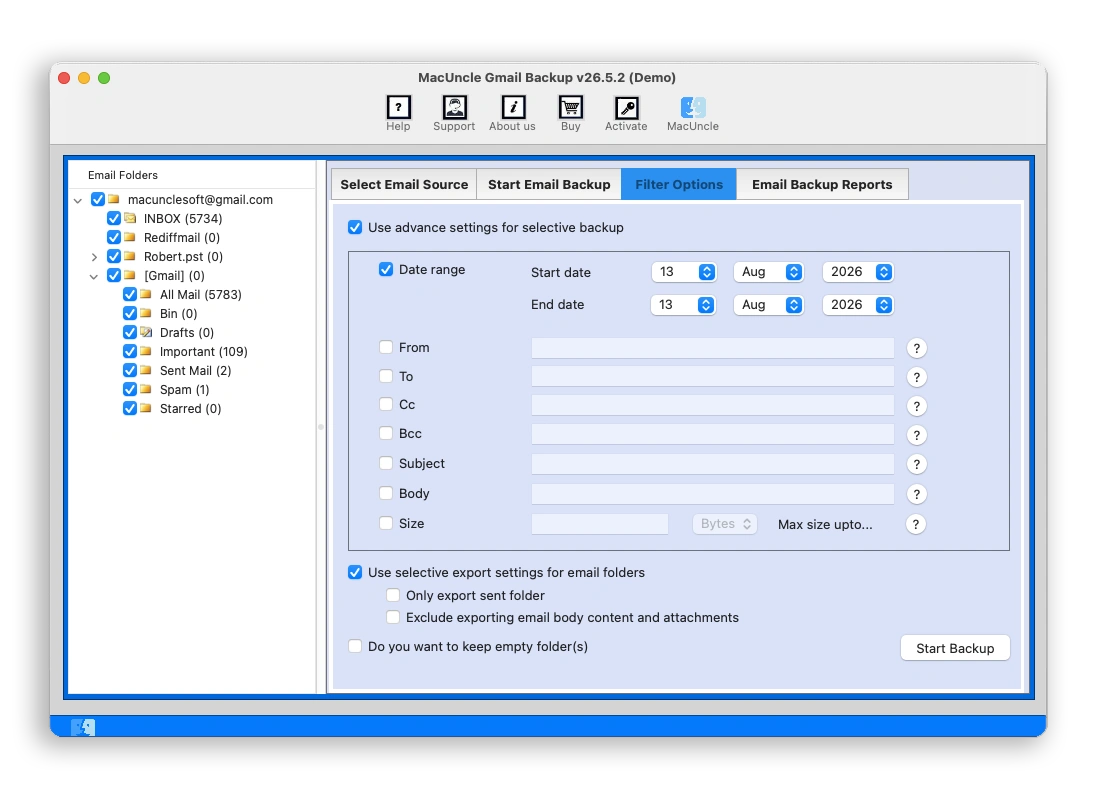
Task: Uncheck Use selective export settings checkbox
Action: (x=355, y=572)
